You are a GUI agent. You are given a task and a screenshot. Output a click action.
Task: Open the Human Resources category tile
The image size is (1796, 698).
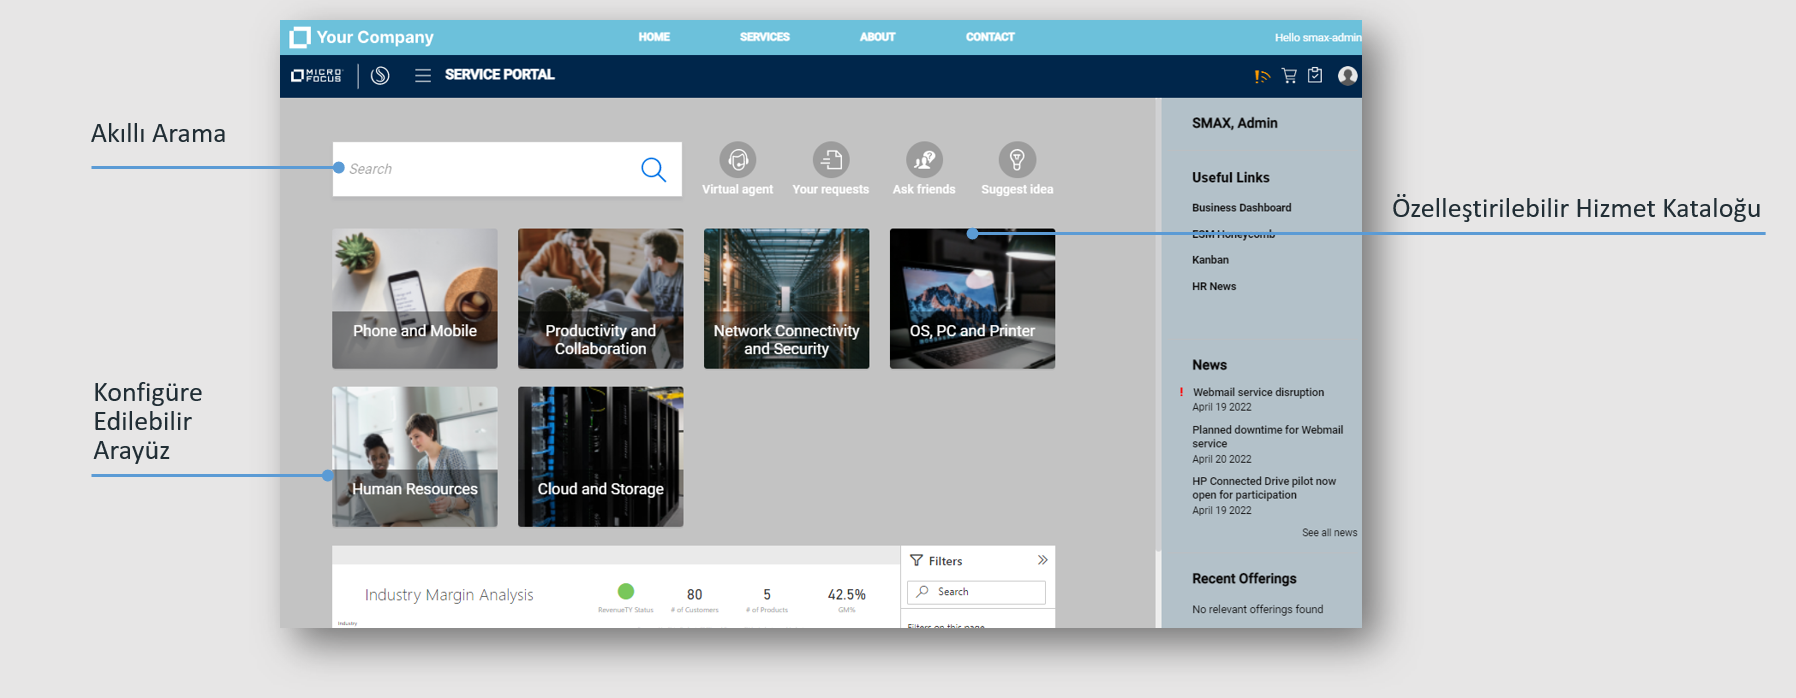415,457
